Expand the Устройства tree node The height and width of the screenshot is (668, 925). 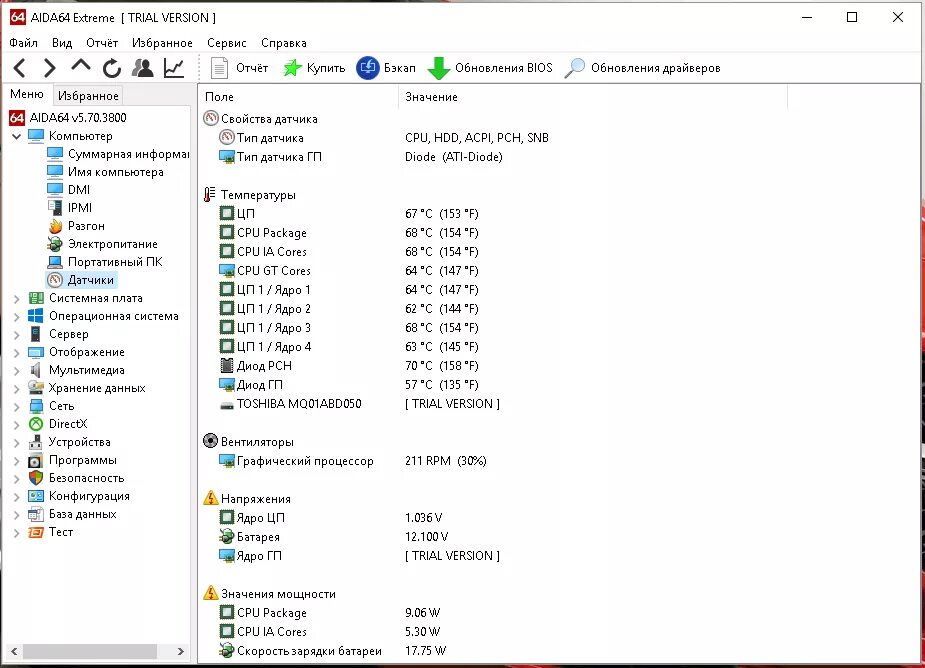tap(17, 443)
